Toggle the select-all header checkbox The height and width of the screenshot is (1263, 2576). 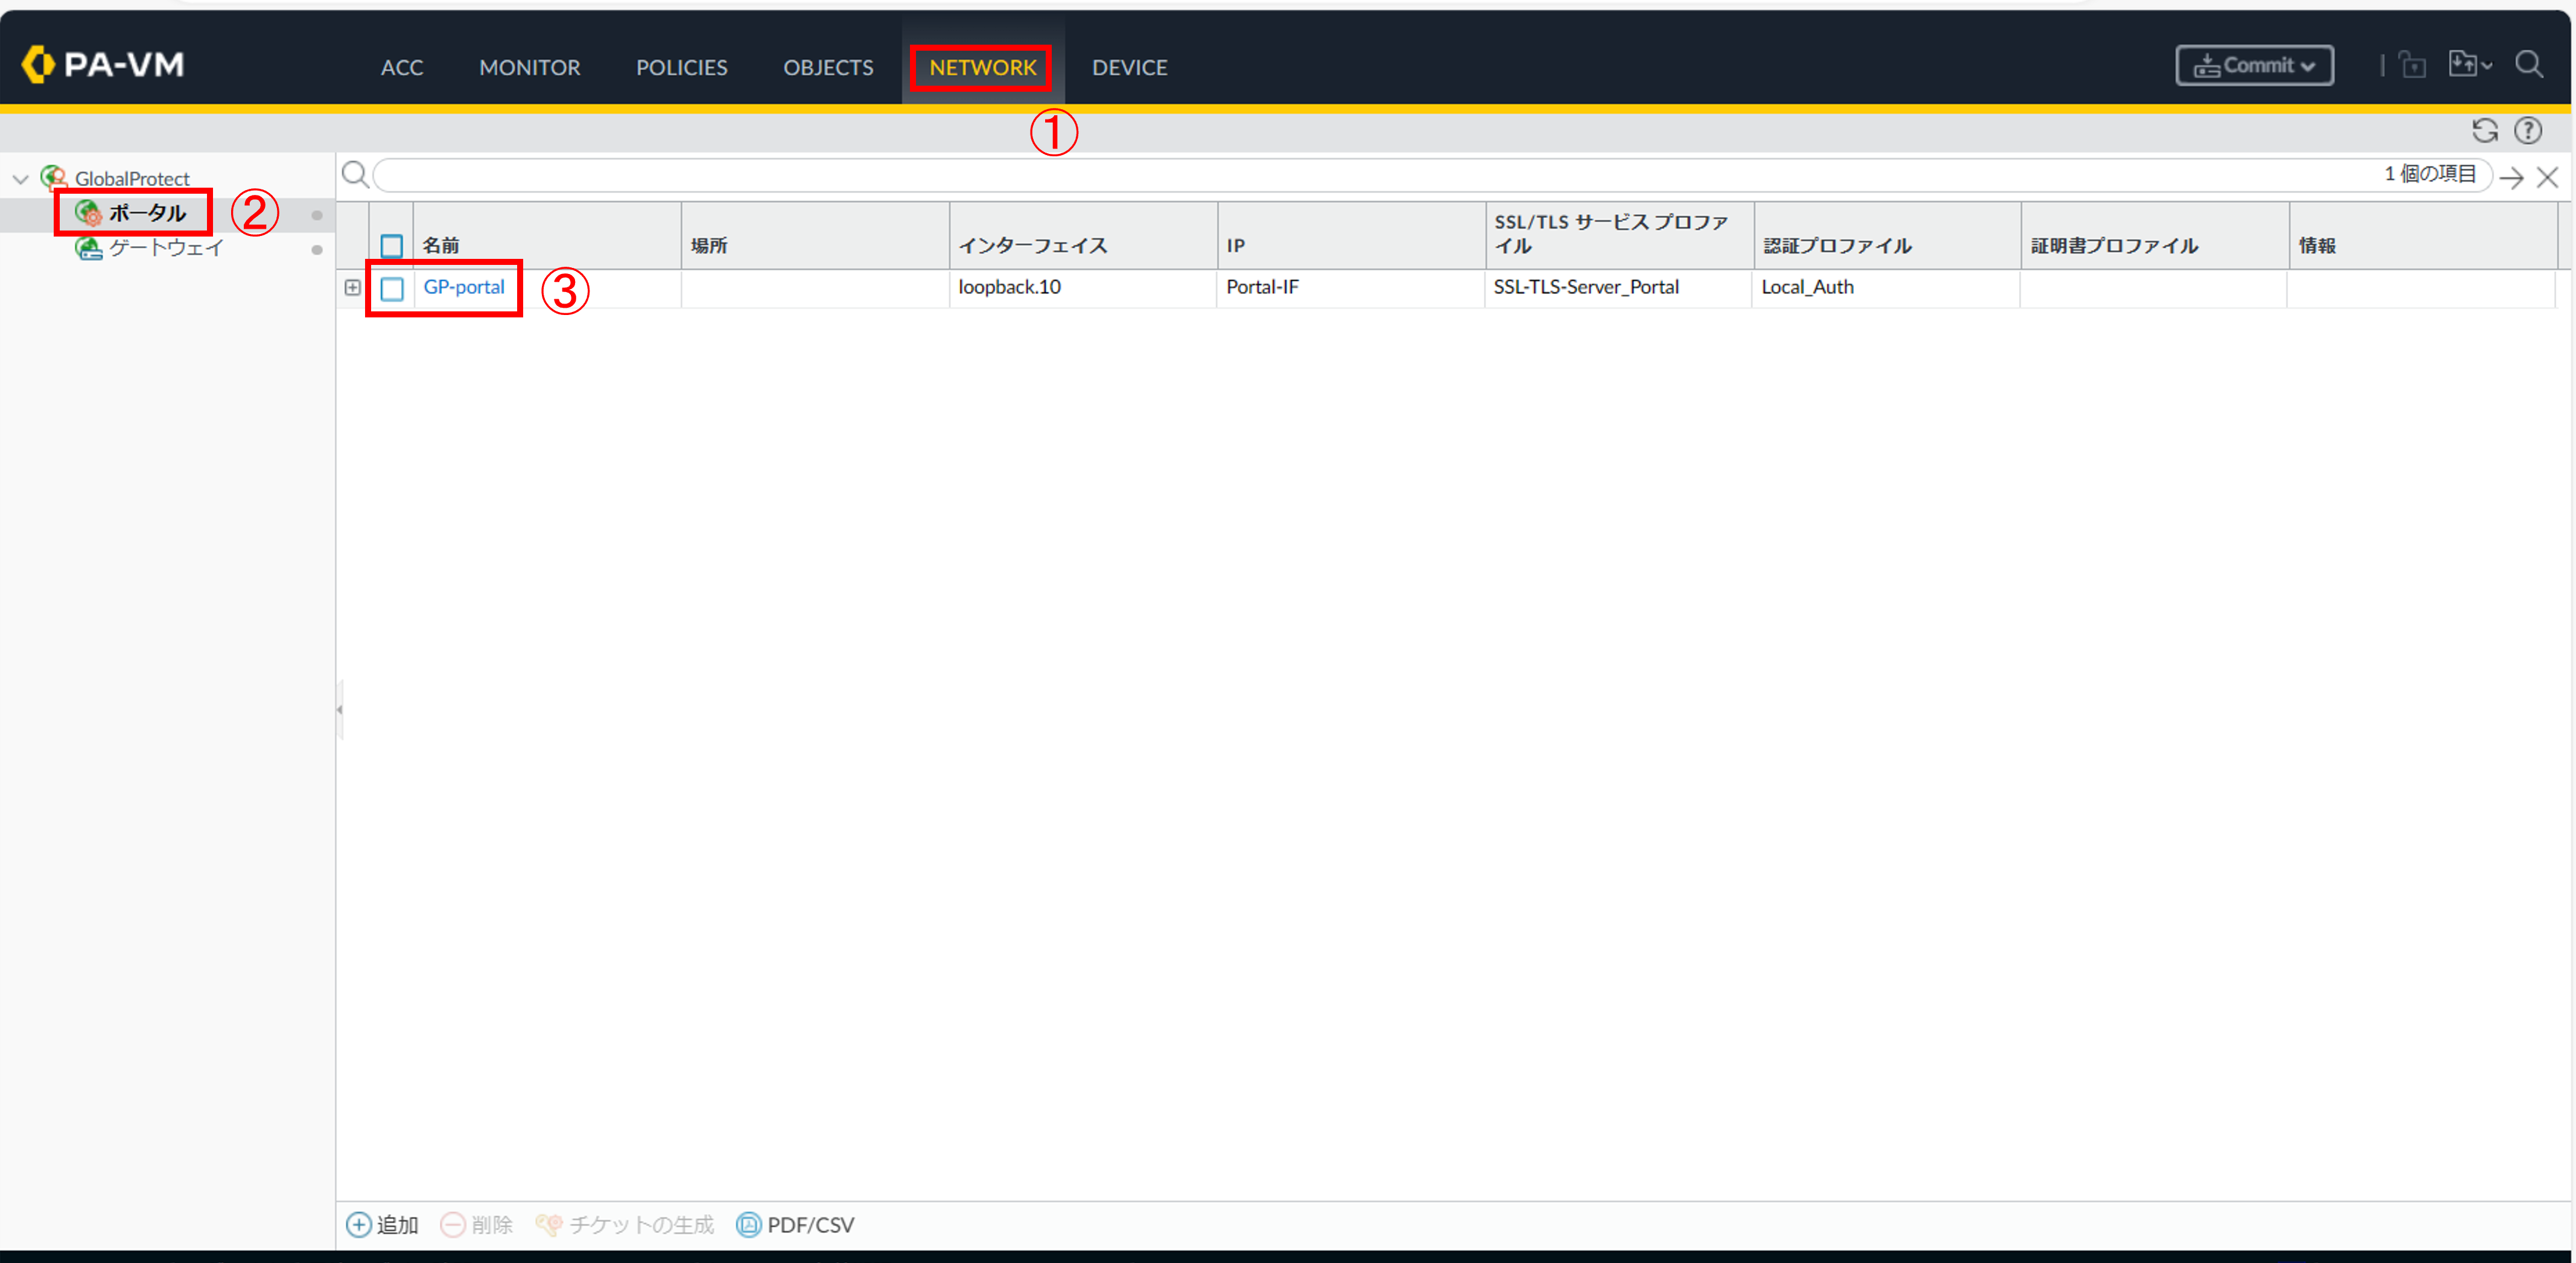click(x=392, y=245)
